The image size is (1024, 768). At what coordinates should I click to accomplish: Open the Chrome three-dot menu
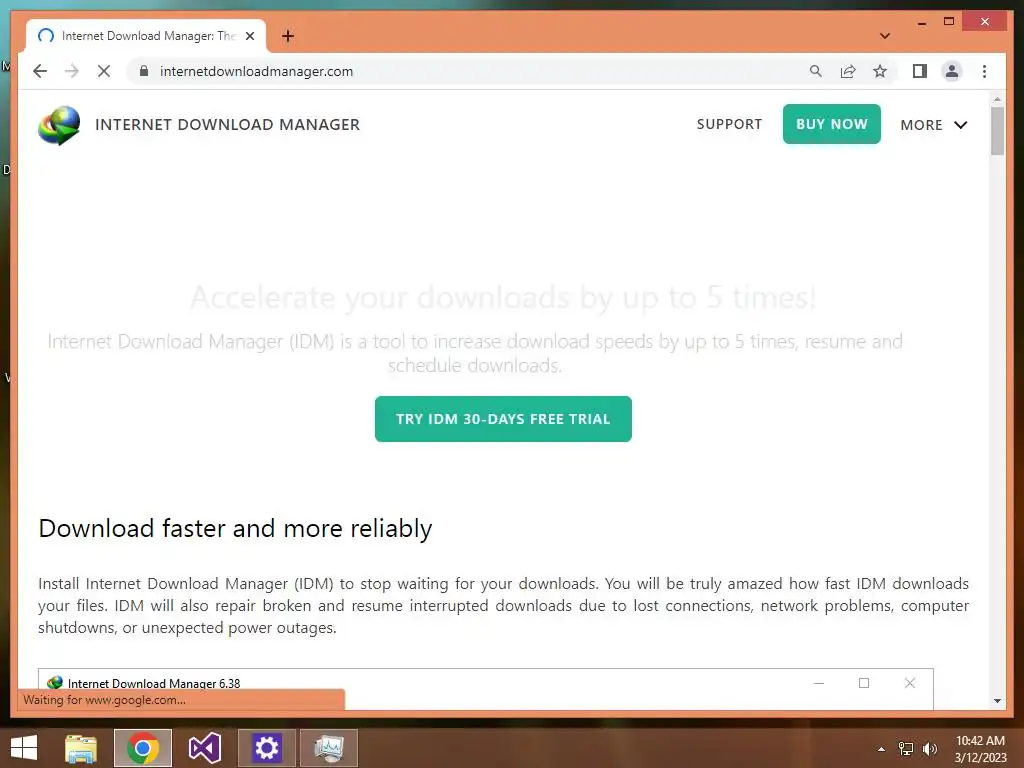[984, 71]
